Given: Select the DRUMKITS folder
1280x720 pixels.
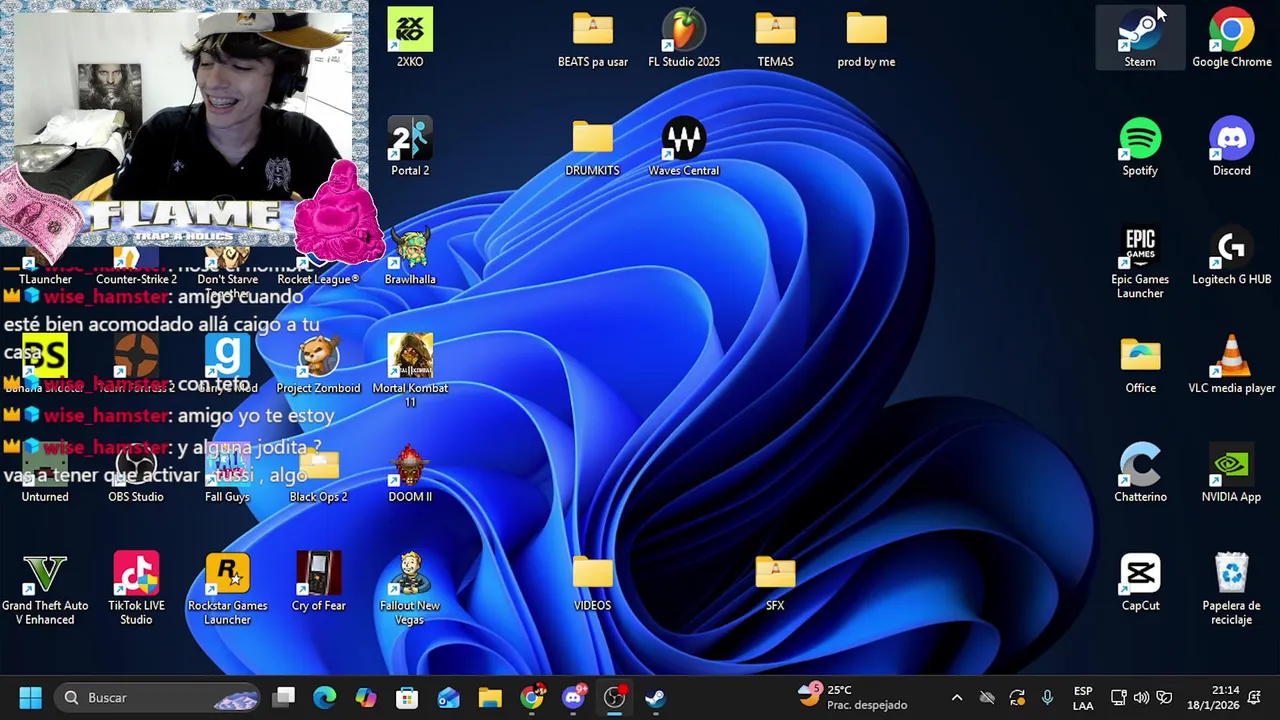Looking at the screenshot, I should (x=593, y=147).
